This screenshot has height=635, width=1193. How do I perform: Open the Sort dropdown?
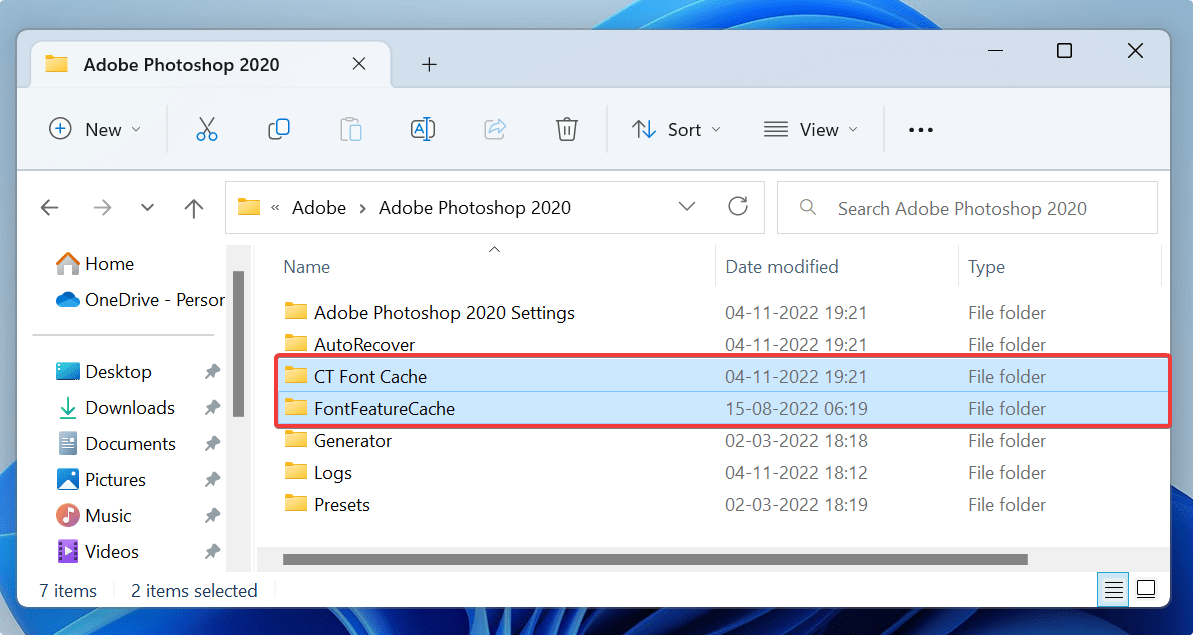(677, 129)
